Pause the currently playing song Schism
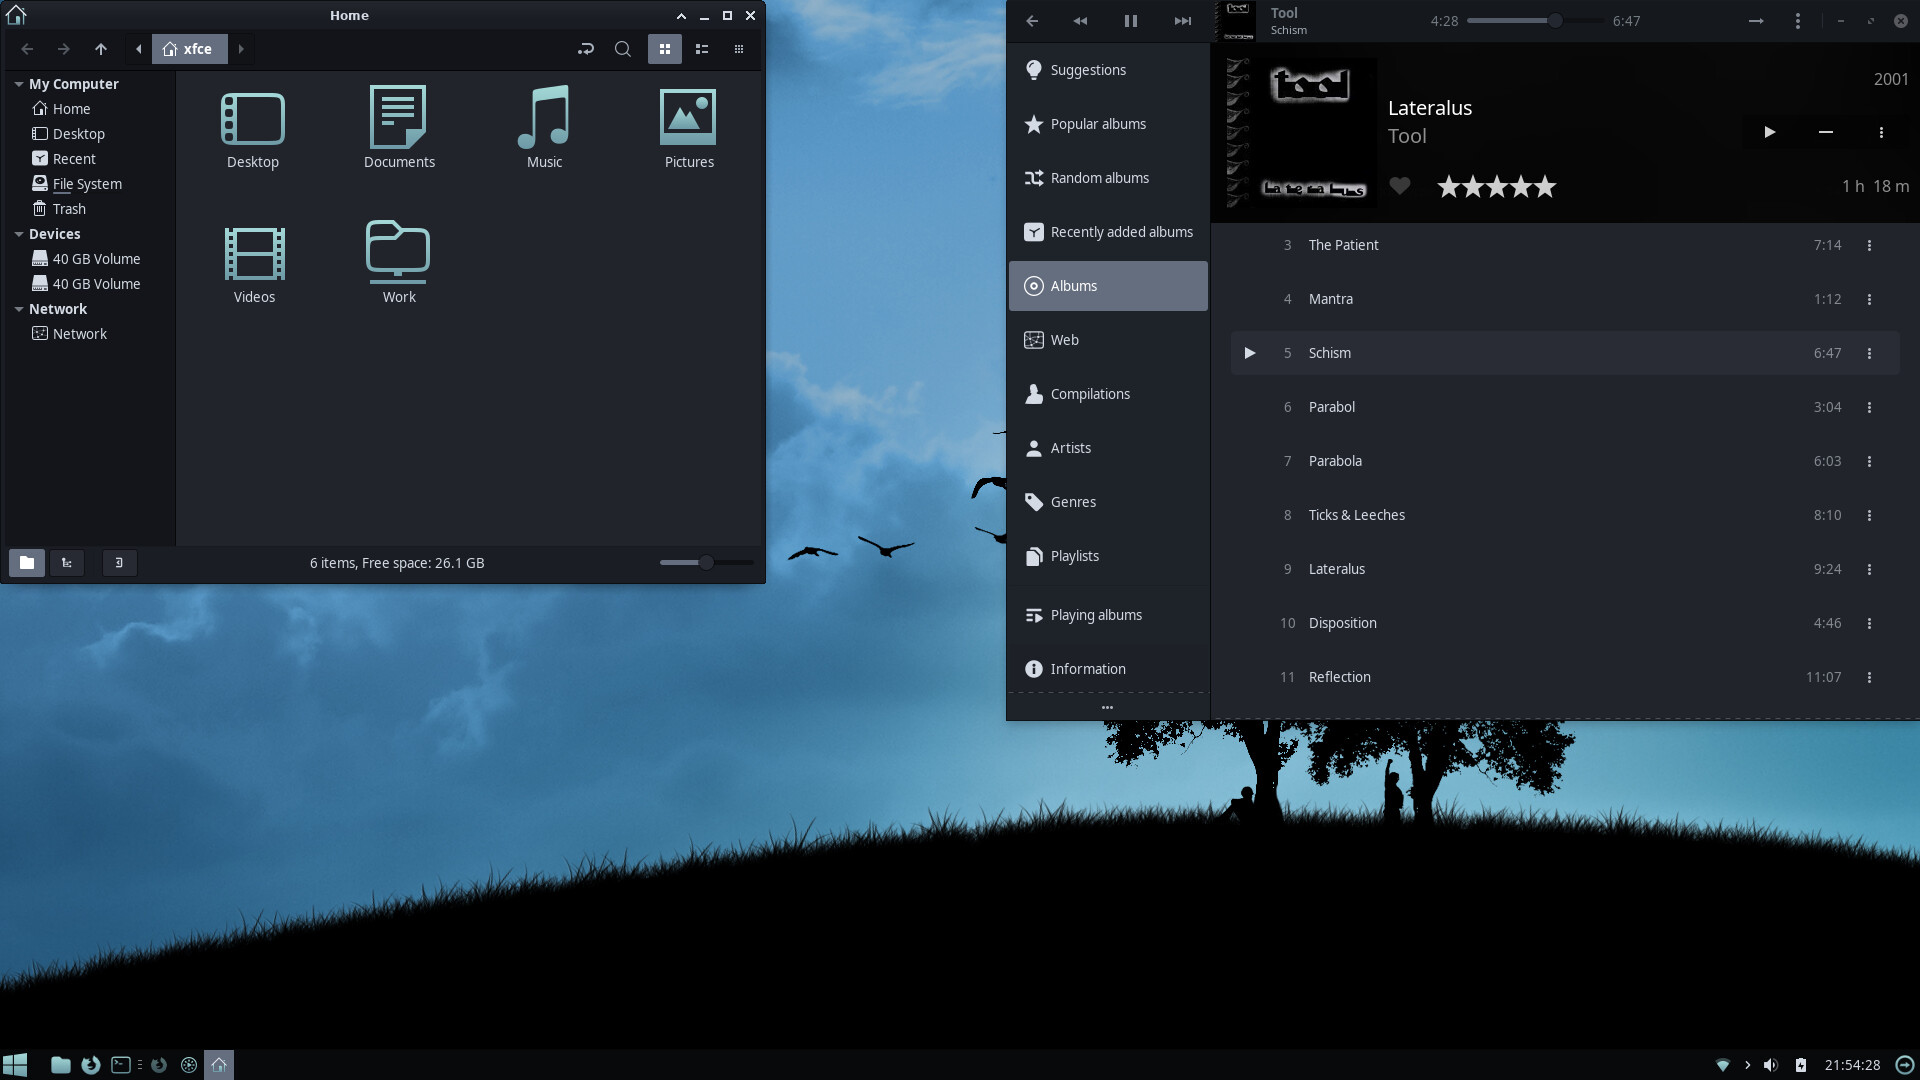The height and width of the screenshot is (1080, 1920). coord(1130,20)
